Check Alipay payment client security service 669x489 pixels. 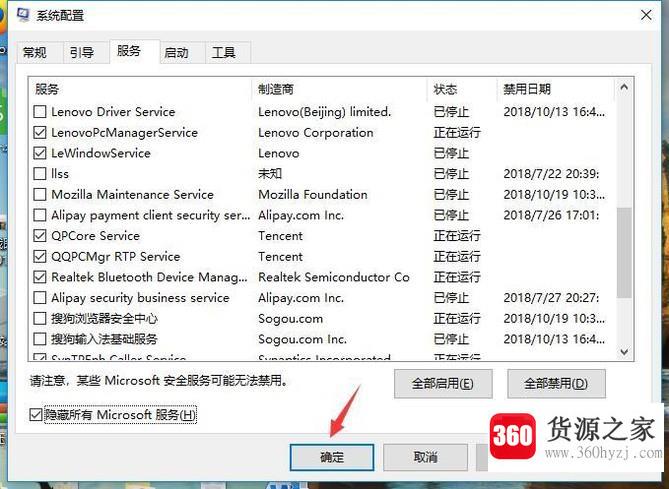40,215
